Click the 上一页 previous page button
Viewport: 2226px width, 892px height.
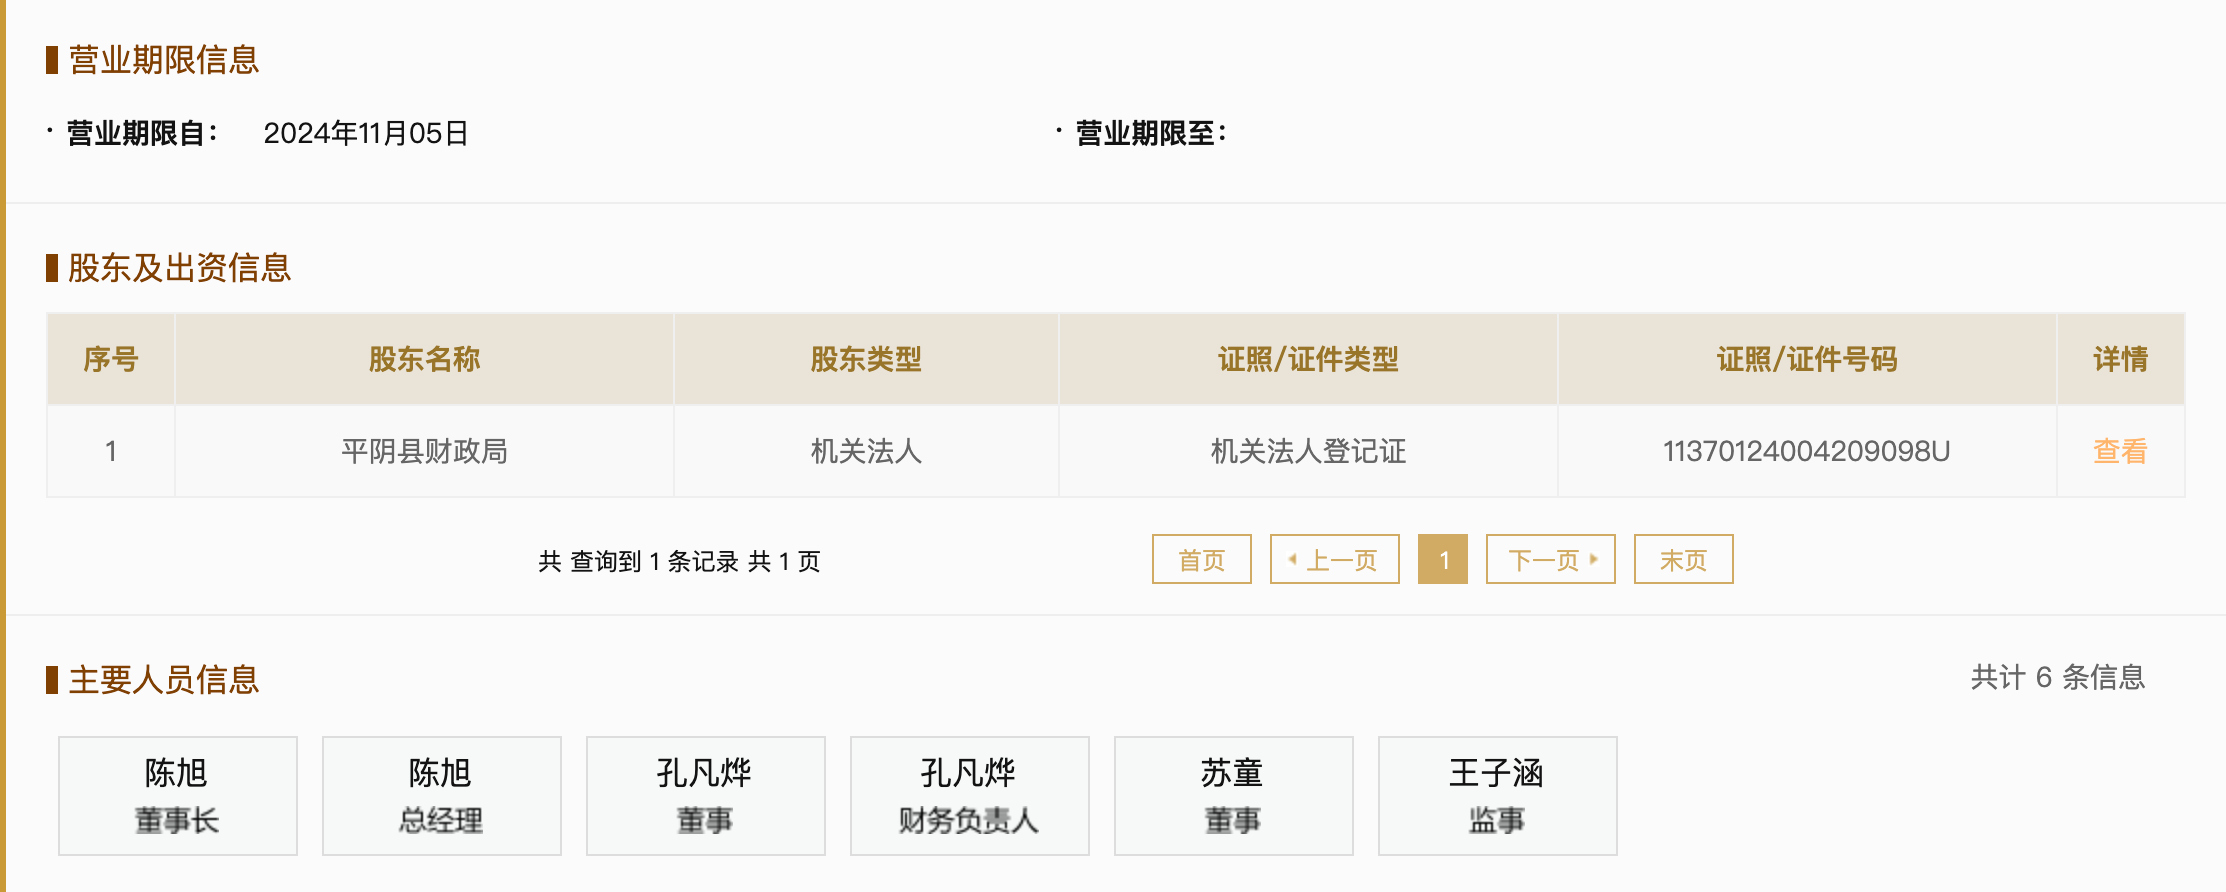coord(1334,559)
